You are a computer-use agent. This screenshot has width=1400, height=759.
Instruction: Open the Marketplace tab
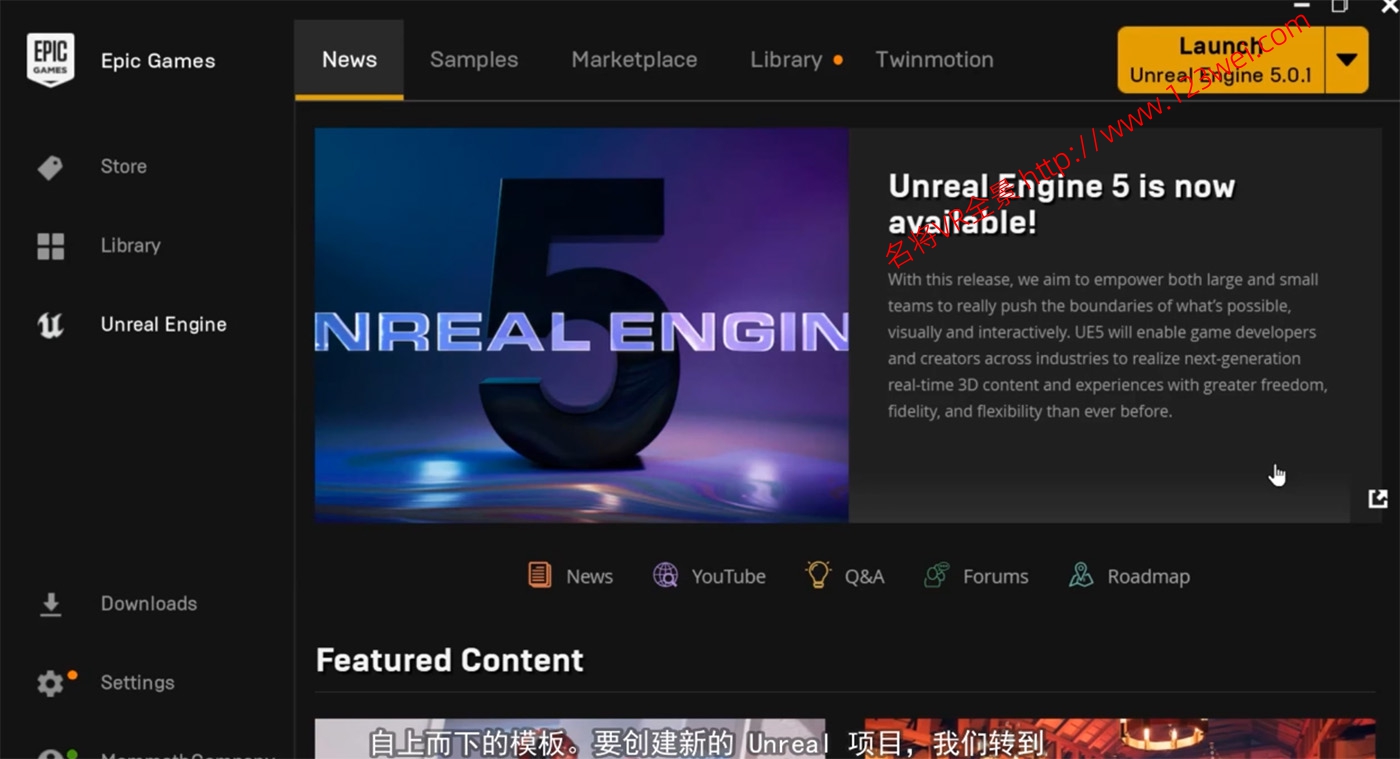pyautogui.click(x=634, y=60)
